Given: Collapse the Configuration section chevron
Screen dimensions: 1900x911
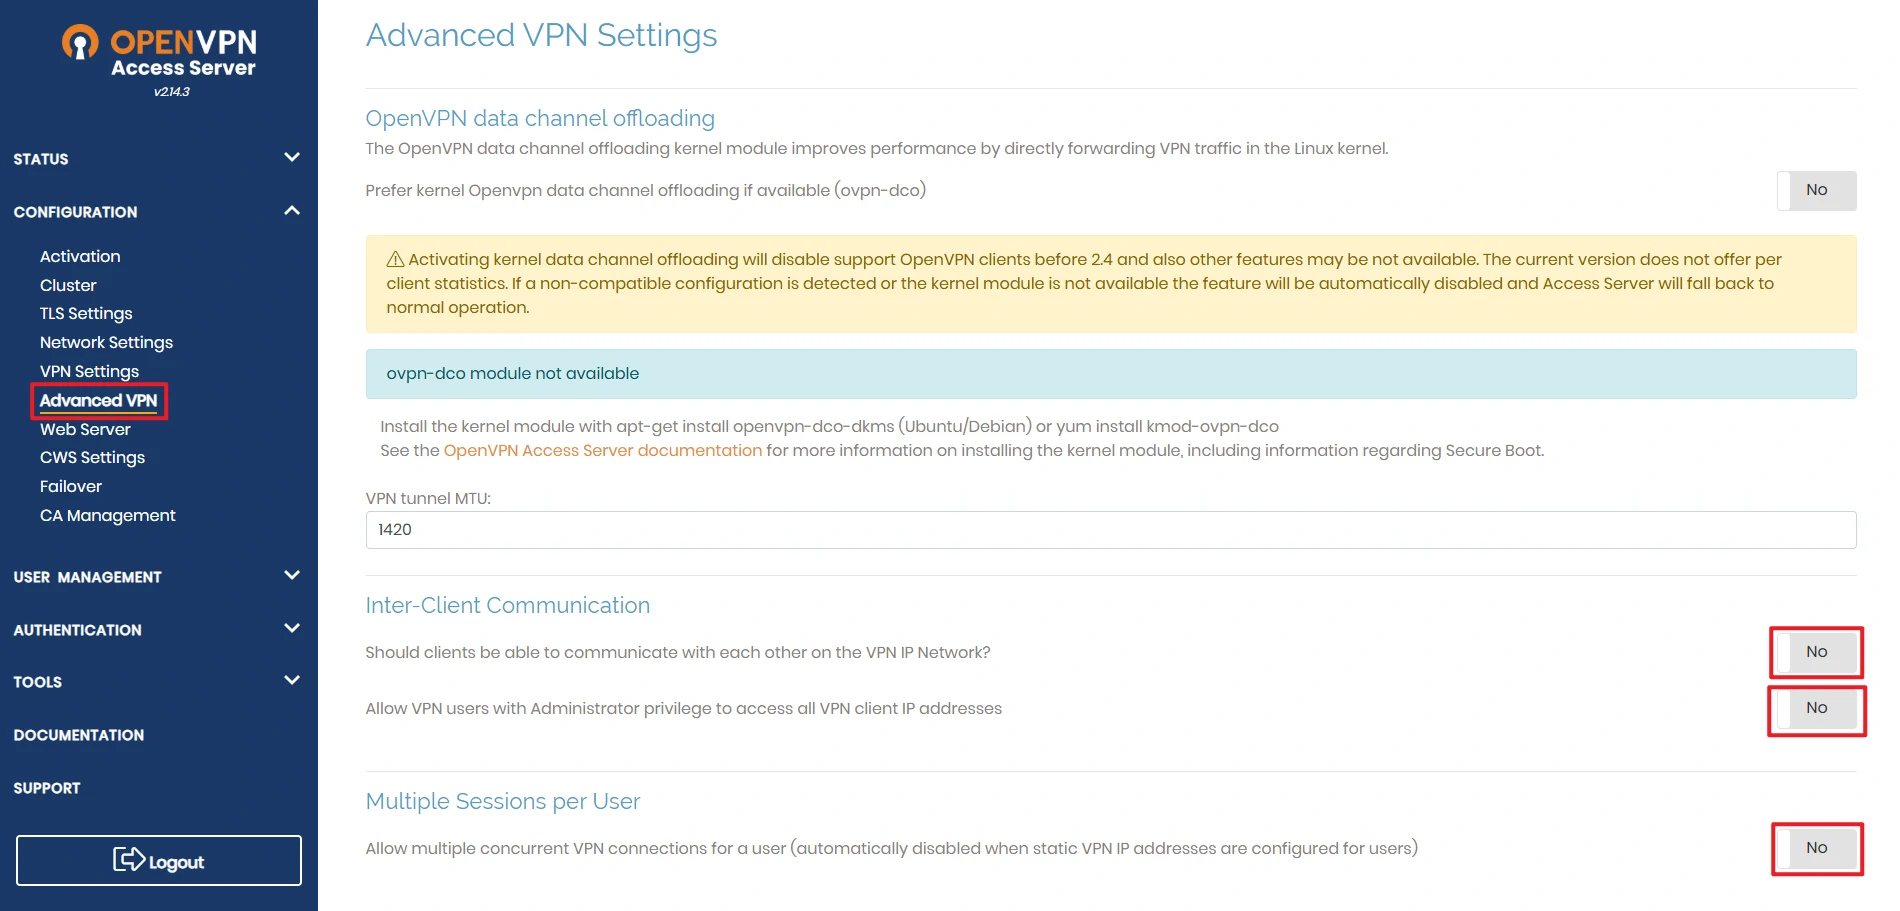Looking at the screenshot, I should coord(292,211).
